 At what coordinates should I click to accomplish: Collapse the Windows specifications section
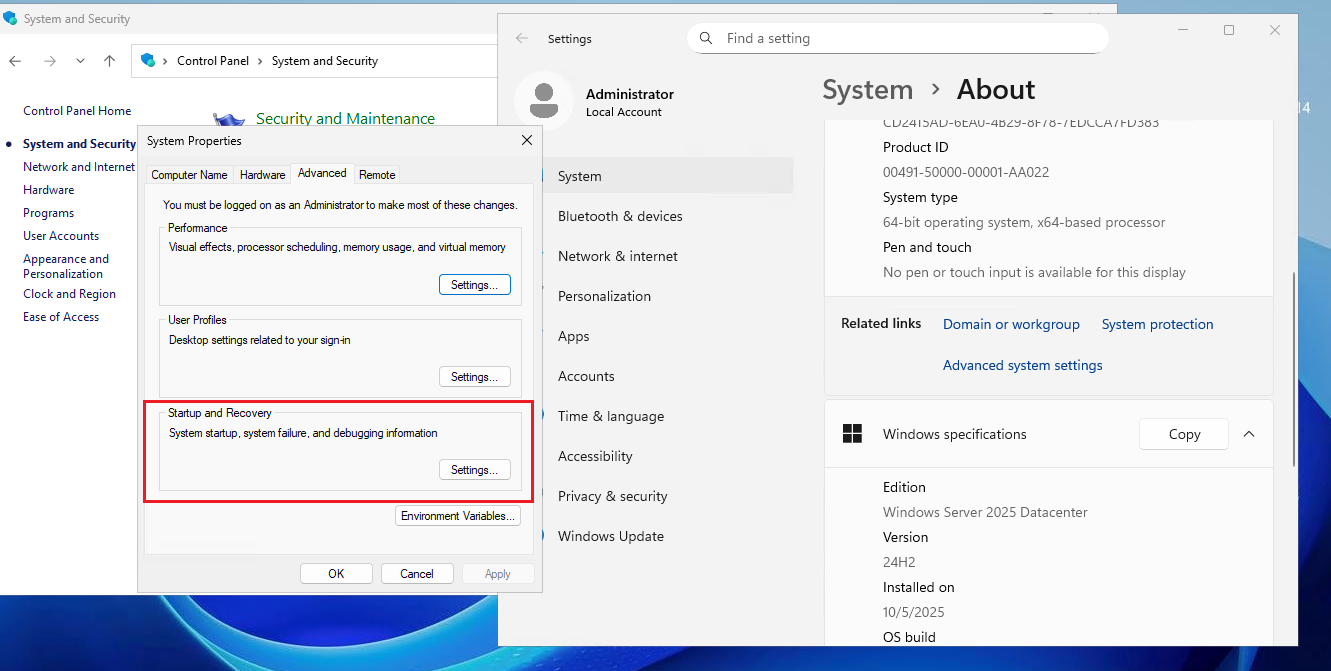[x=1249, y=434]
